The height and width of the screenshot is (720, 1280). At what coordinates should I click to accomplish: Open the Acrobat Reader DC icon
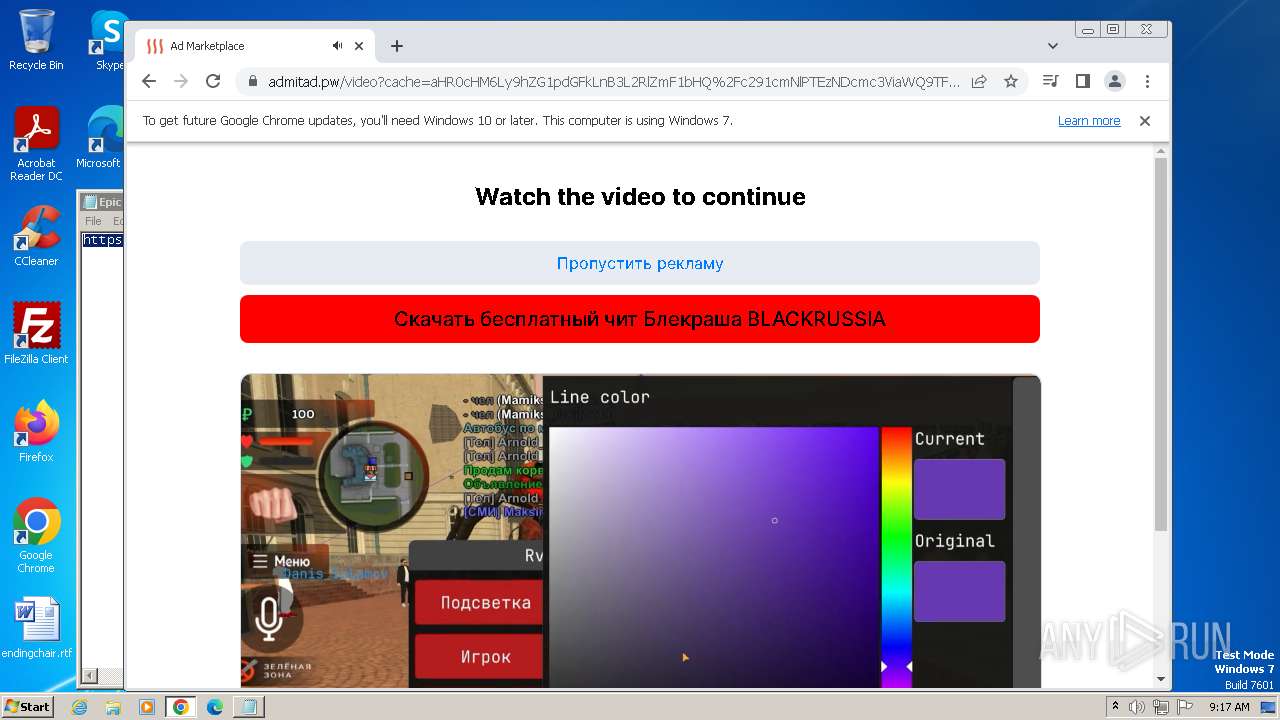tap(36, 144)
